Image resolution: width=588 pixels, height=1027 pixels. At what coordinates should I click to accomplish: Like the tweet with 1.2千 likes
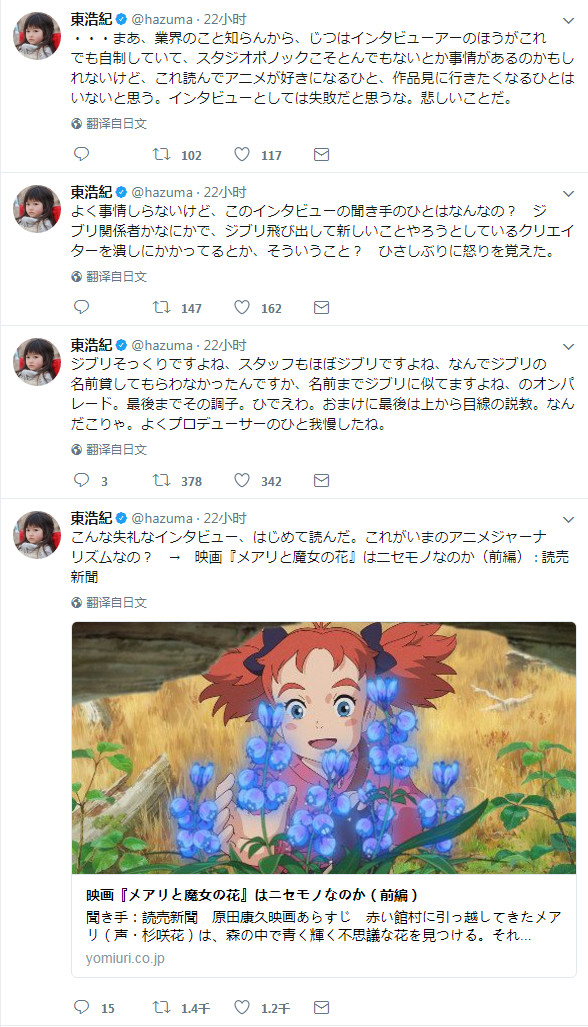[x=242, y=1007]
